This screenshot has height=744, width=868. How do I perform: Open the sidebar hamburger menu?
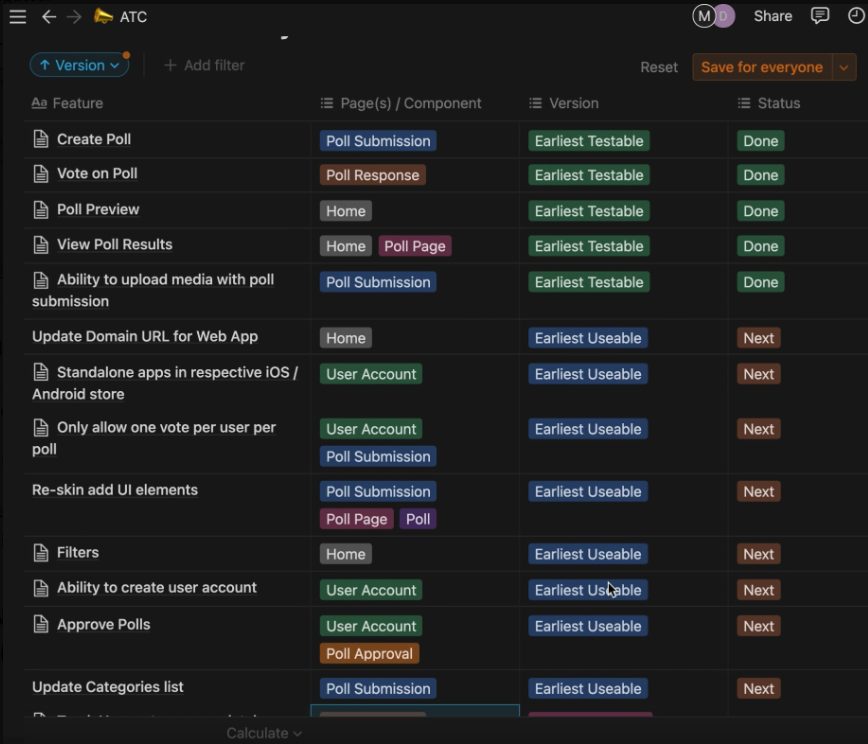[17, 16]
